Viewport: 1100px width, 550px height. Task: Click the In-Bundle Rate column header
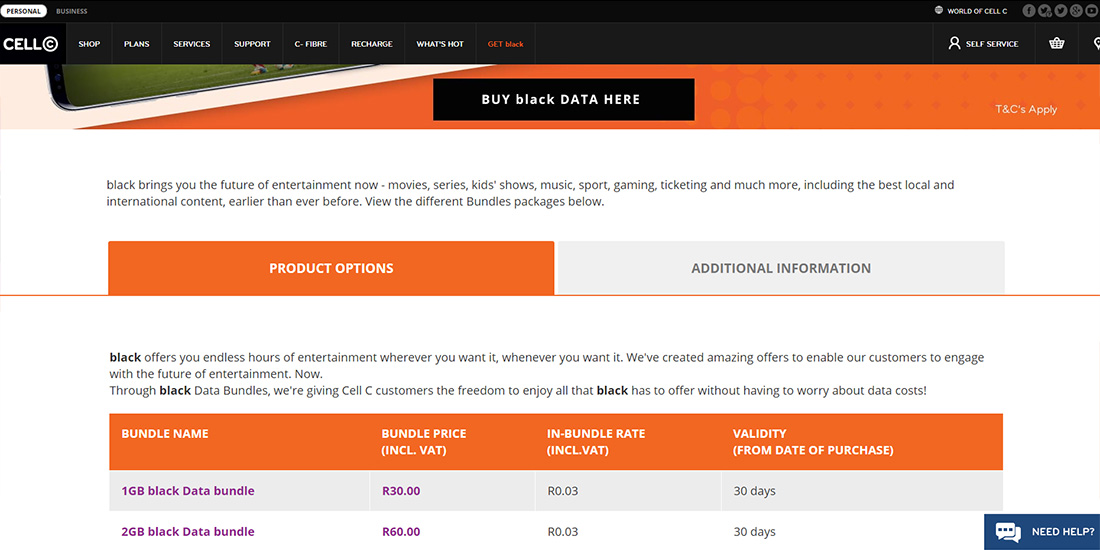click(595, 442)
